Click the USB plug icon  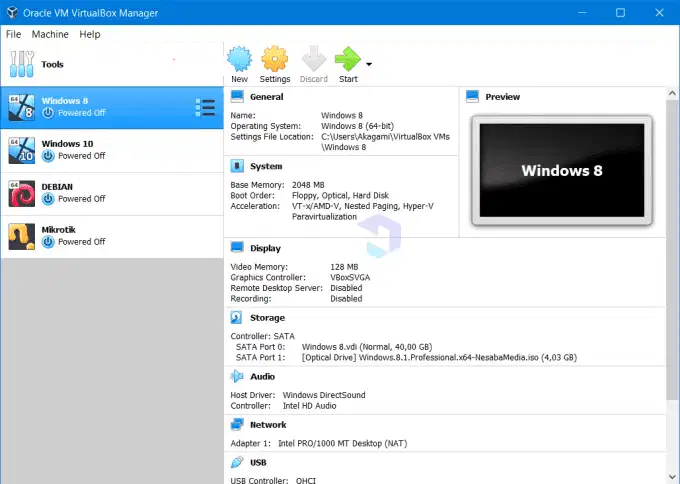coord(237,462)
